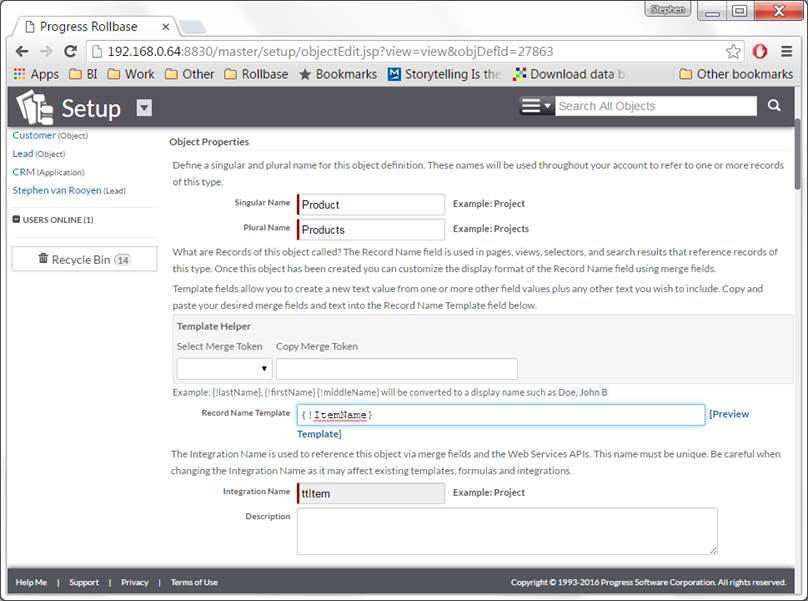The image size is (808, 601).
Task: Open the Setup application dropdown arrow
Action: tap(144, 108)
